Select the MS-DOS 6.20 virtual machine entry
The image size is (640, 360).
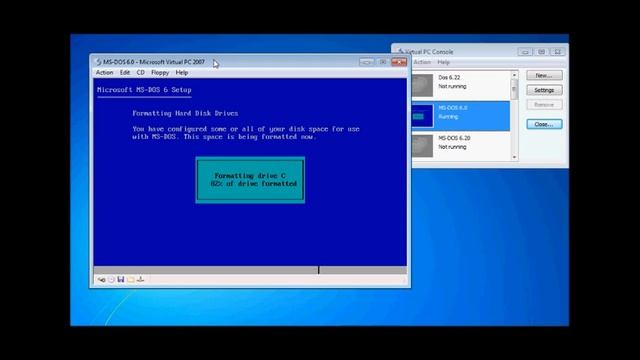pyautogui.click(x=460, y=146)
